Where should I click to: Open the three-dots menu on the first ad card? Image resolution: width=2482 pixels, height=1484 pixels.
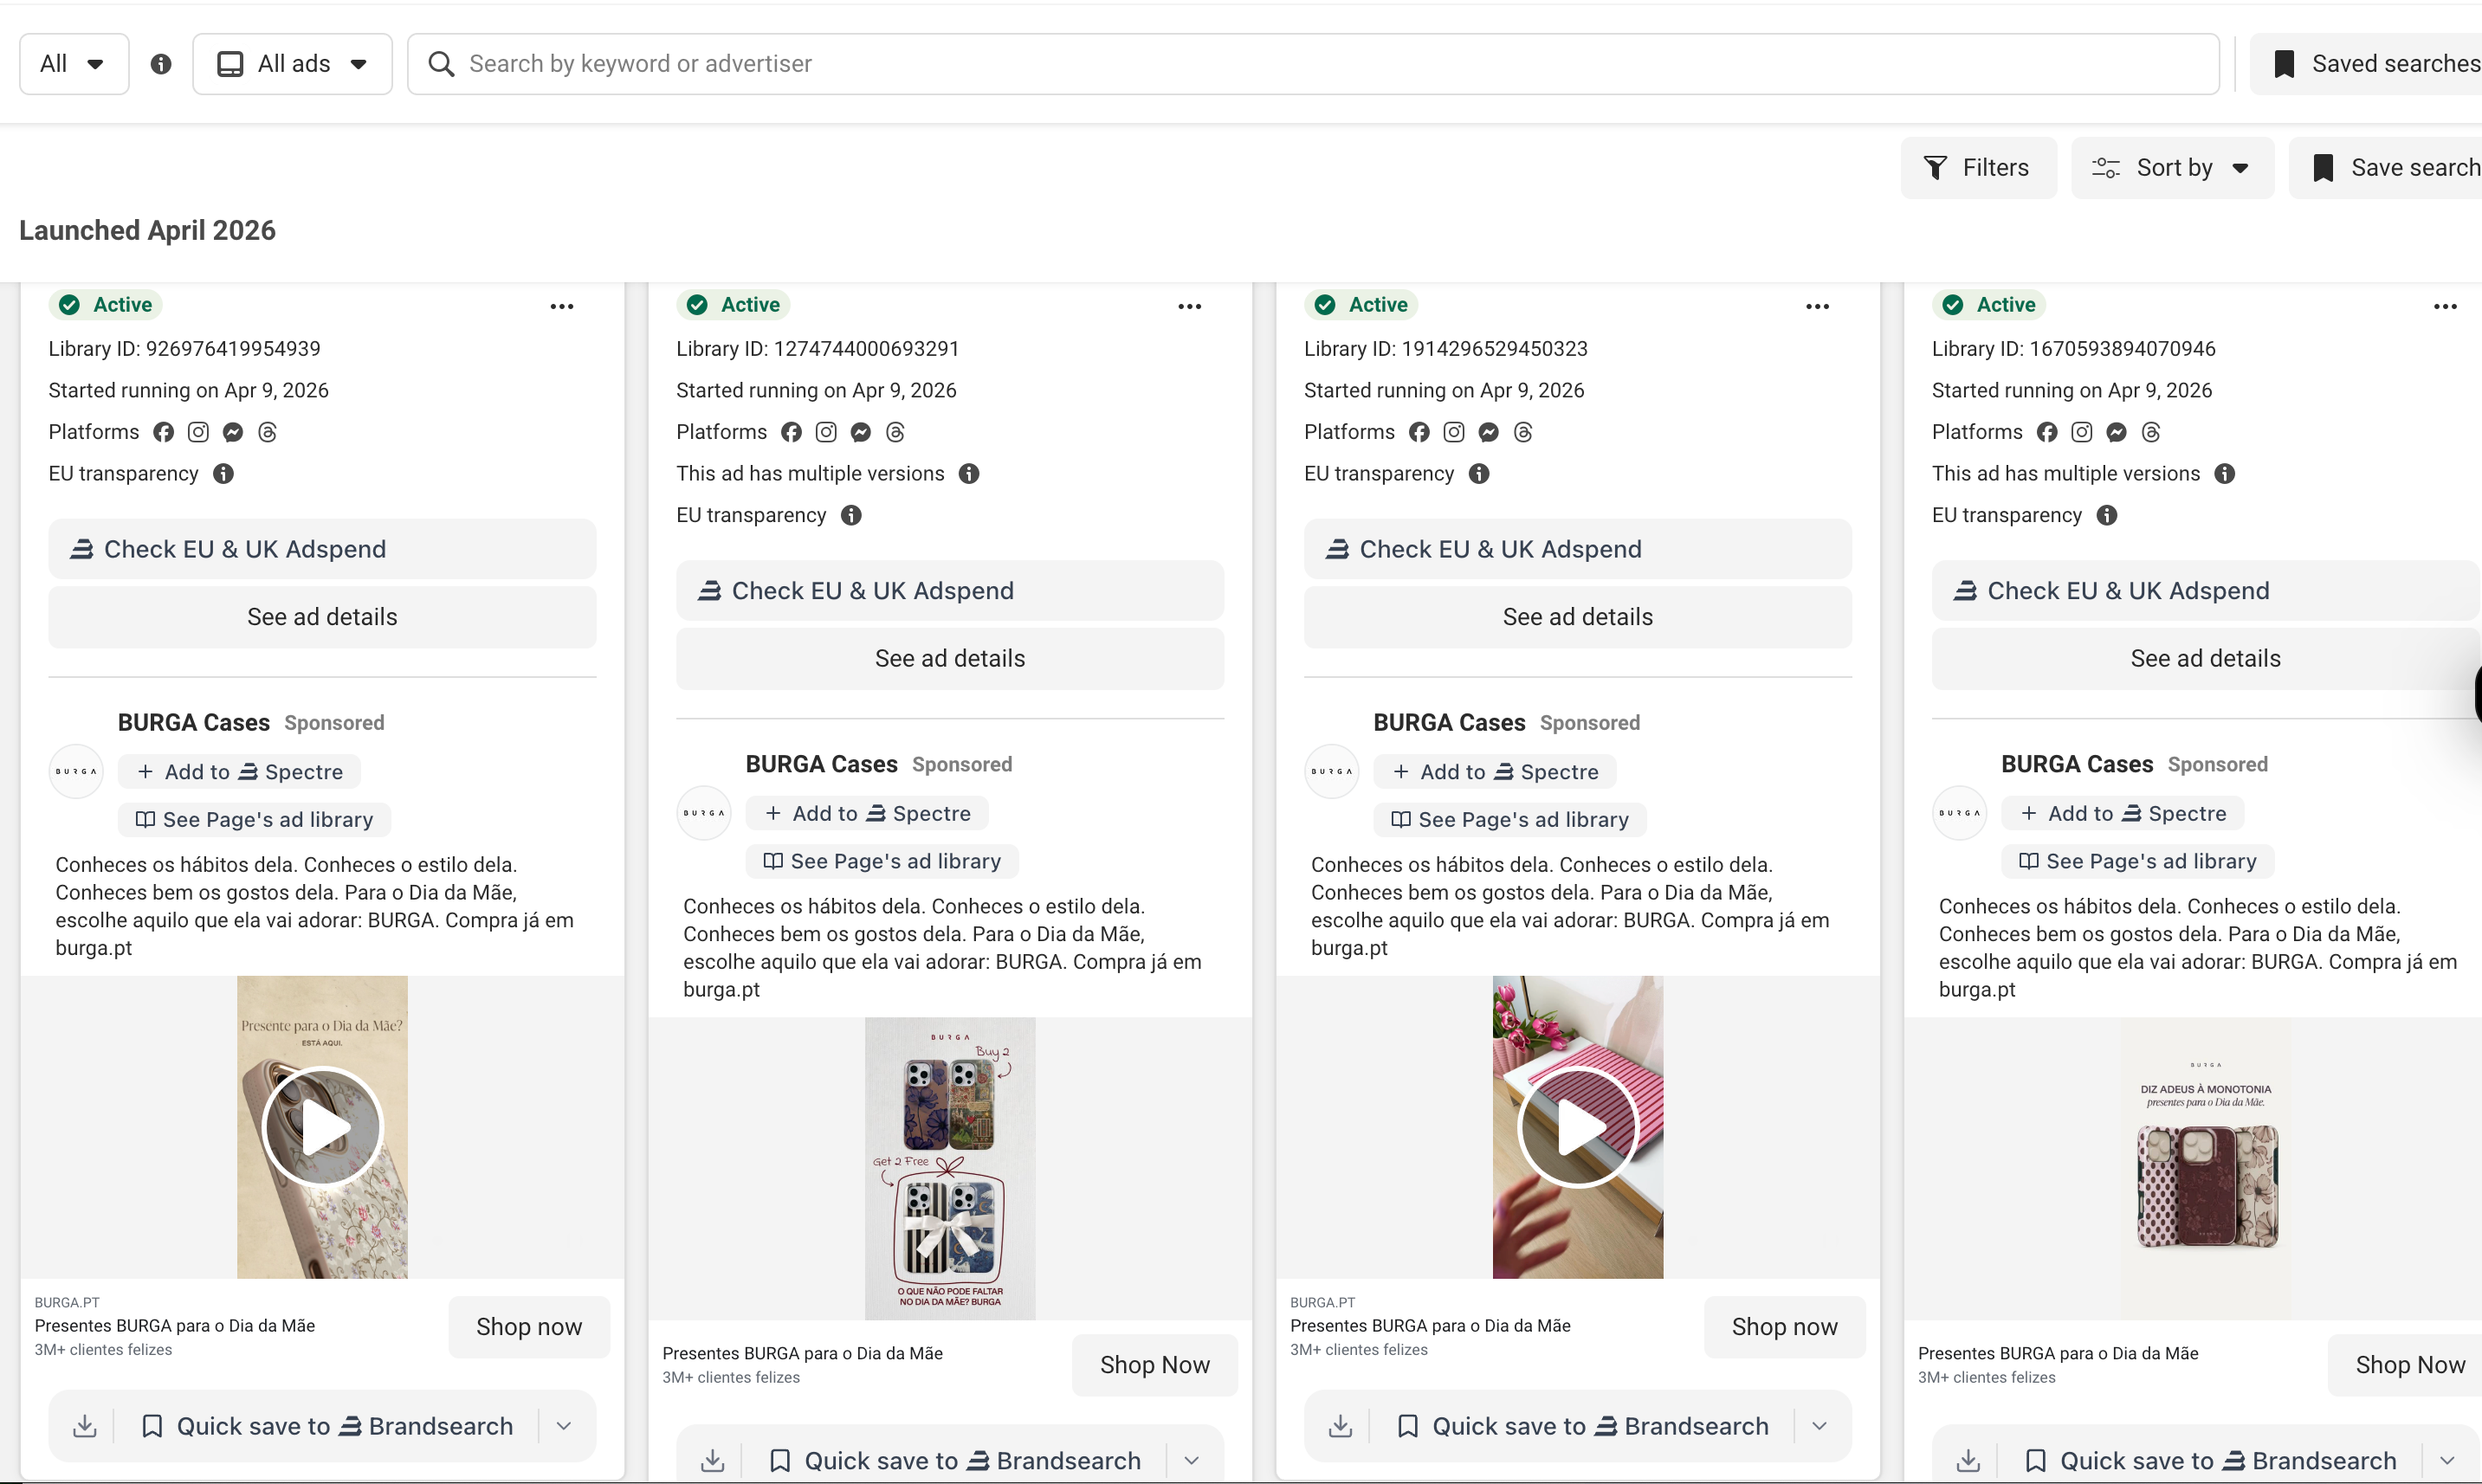pyautogui.click(x=562, y=306)
